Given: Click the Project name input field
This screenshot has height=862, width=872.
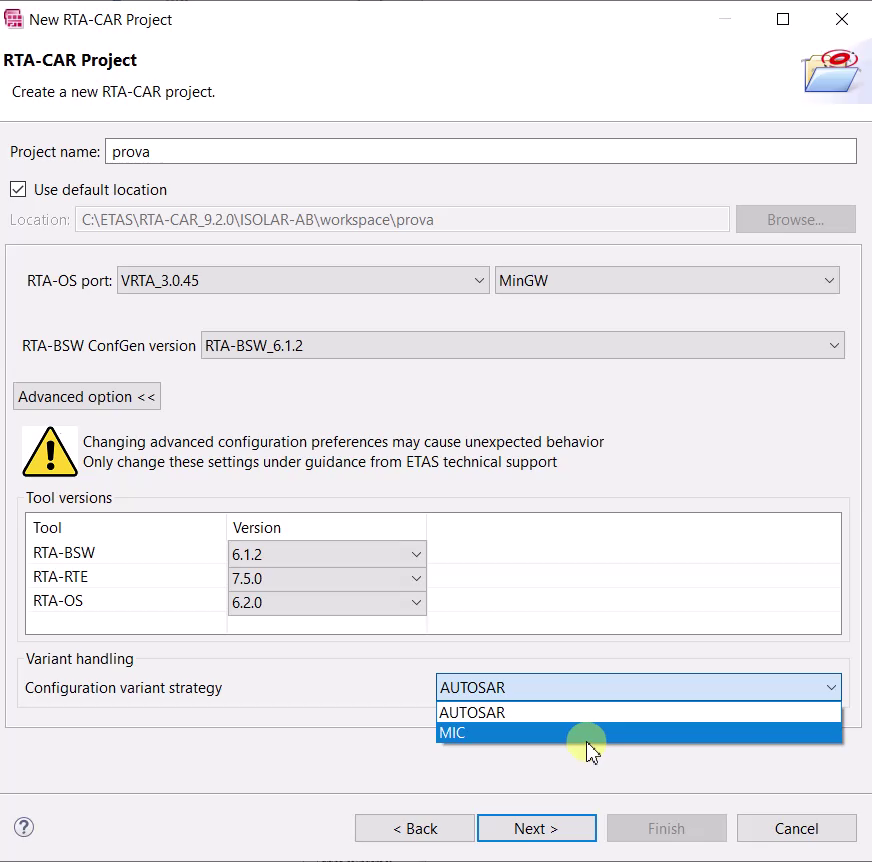Looking at the screenshot, I should tap(480, 151).
